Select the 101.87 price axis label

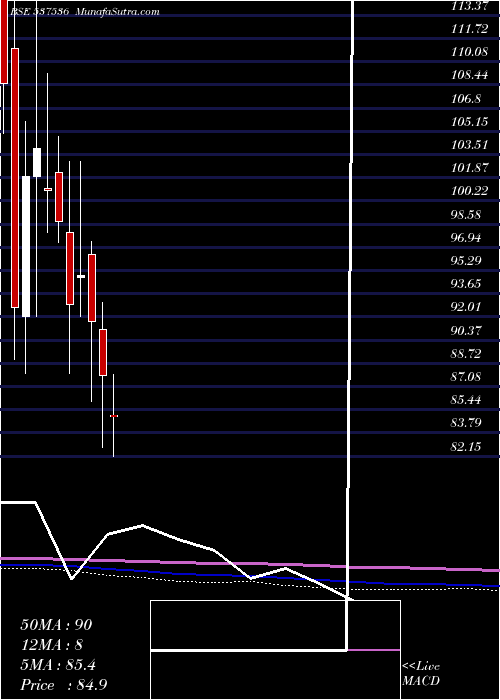coord(470,168)
